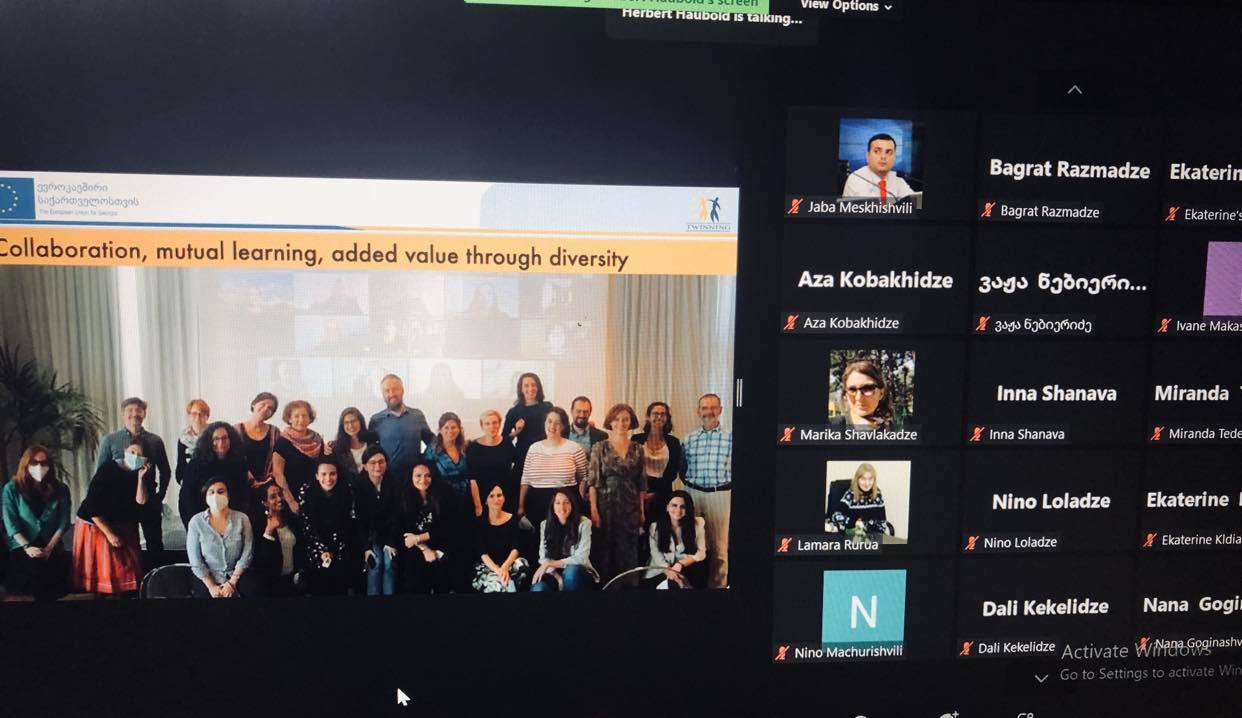
Task: Select Marika Shavlakadze's video tile
Action: click(871, 389)
